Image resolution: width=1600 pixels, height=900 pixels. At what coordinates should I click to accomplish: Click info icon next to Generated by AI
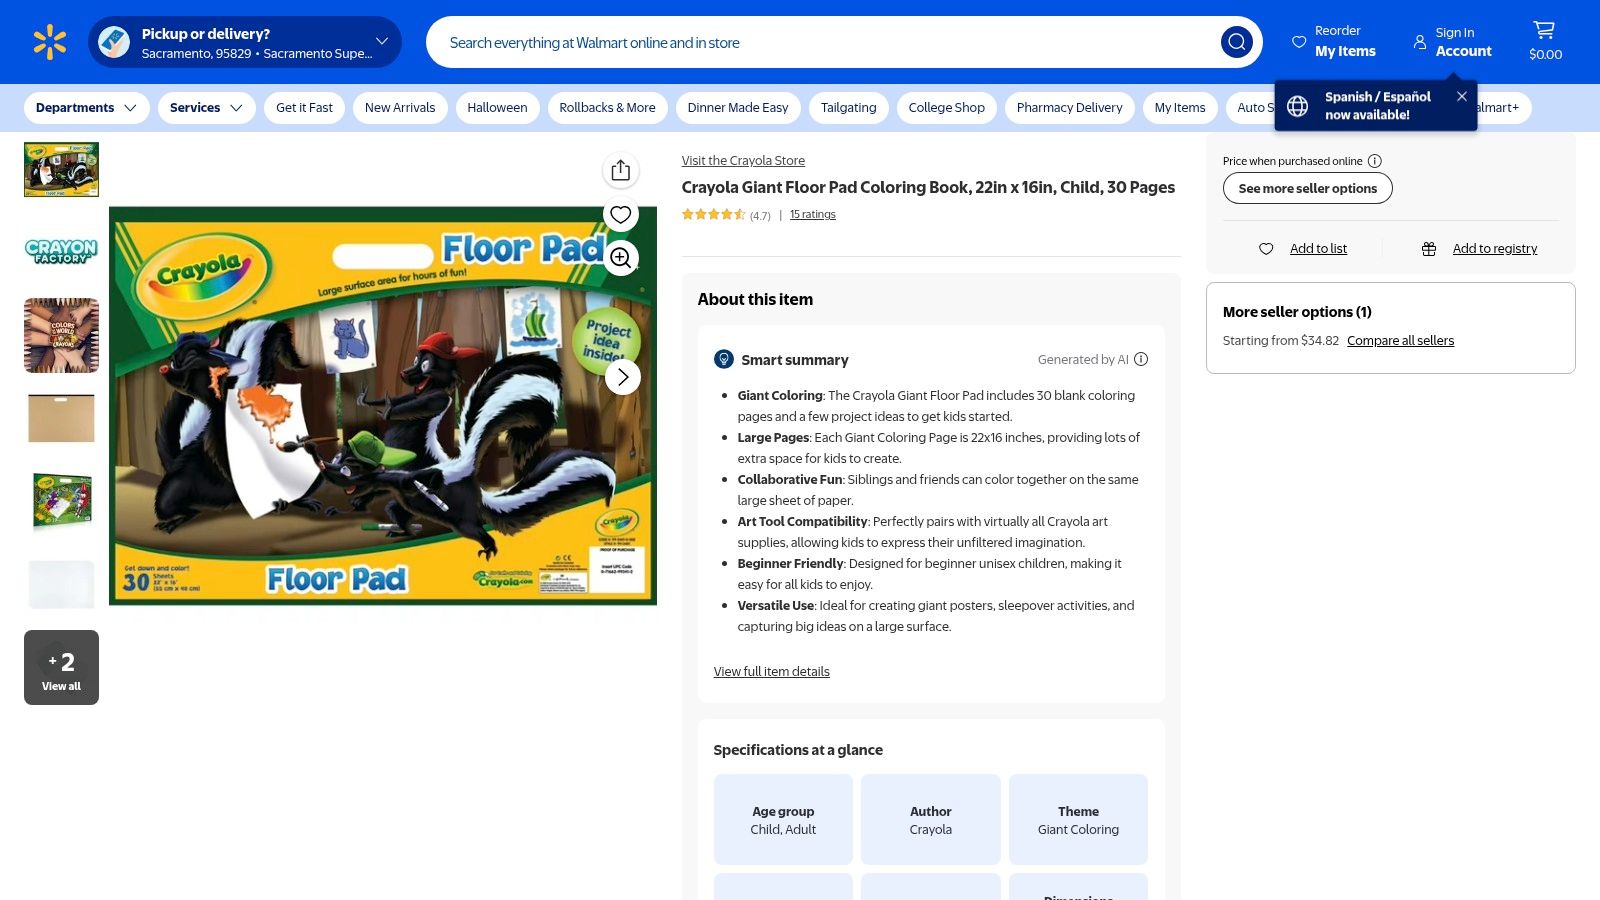coord(1141,359)
